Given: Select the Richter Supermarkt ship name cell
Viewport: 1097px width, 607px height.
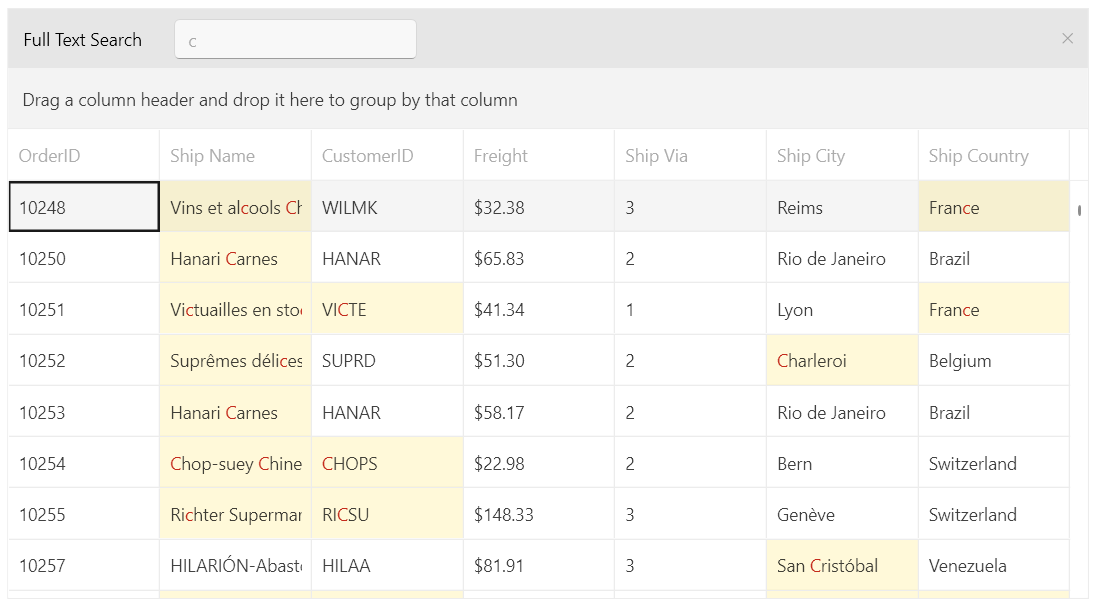Looking at the screenshot, I should pyautogui.click(x=235, y=514).
